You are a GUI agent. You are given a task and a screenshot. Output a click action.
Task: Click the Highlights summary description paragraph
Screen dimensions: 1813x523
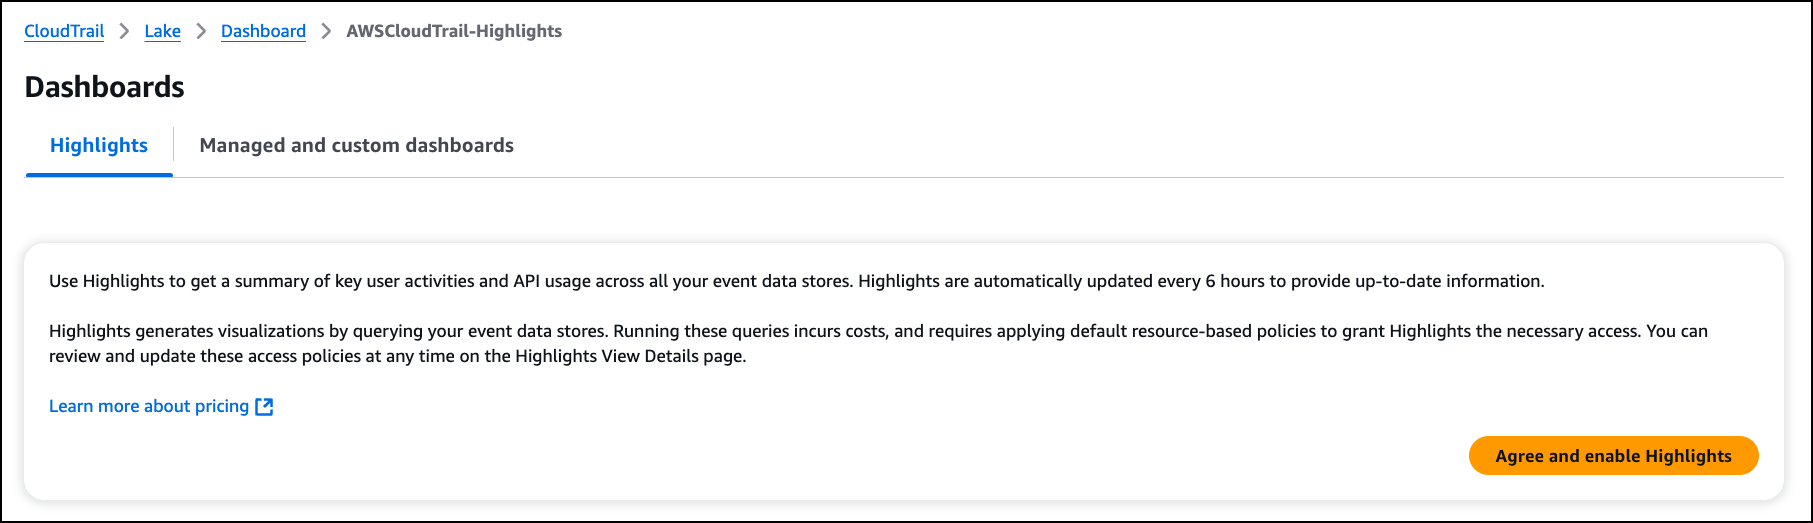tap(796, 281)
